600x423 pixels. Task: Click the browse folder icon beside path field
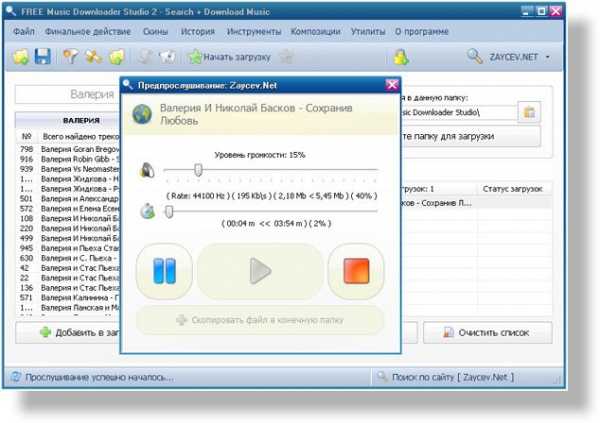[x=529, y=112]
